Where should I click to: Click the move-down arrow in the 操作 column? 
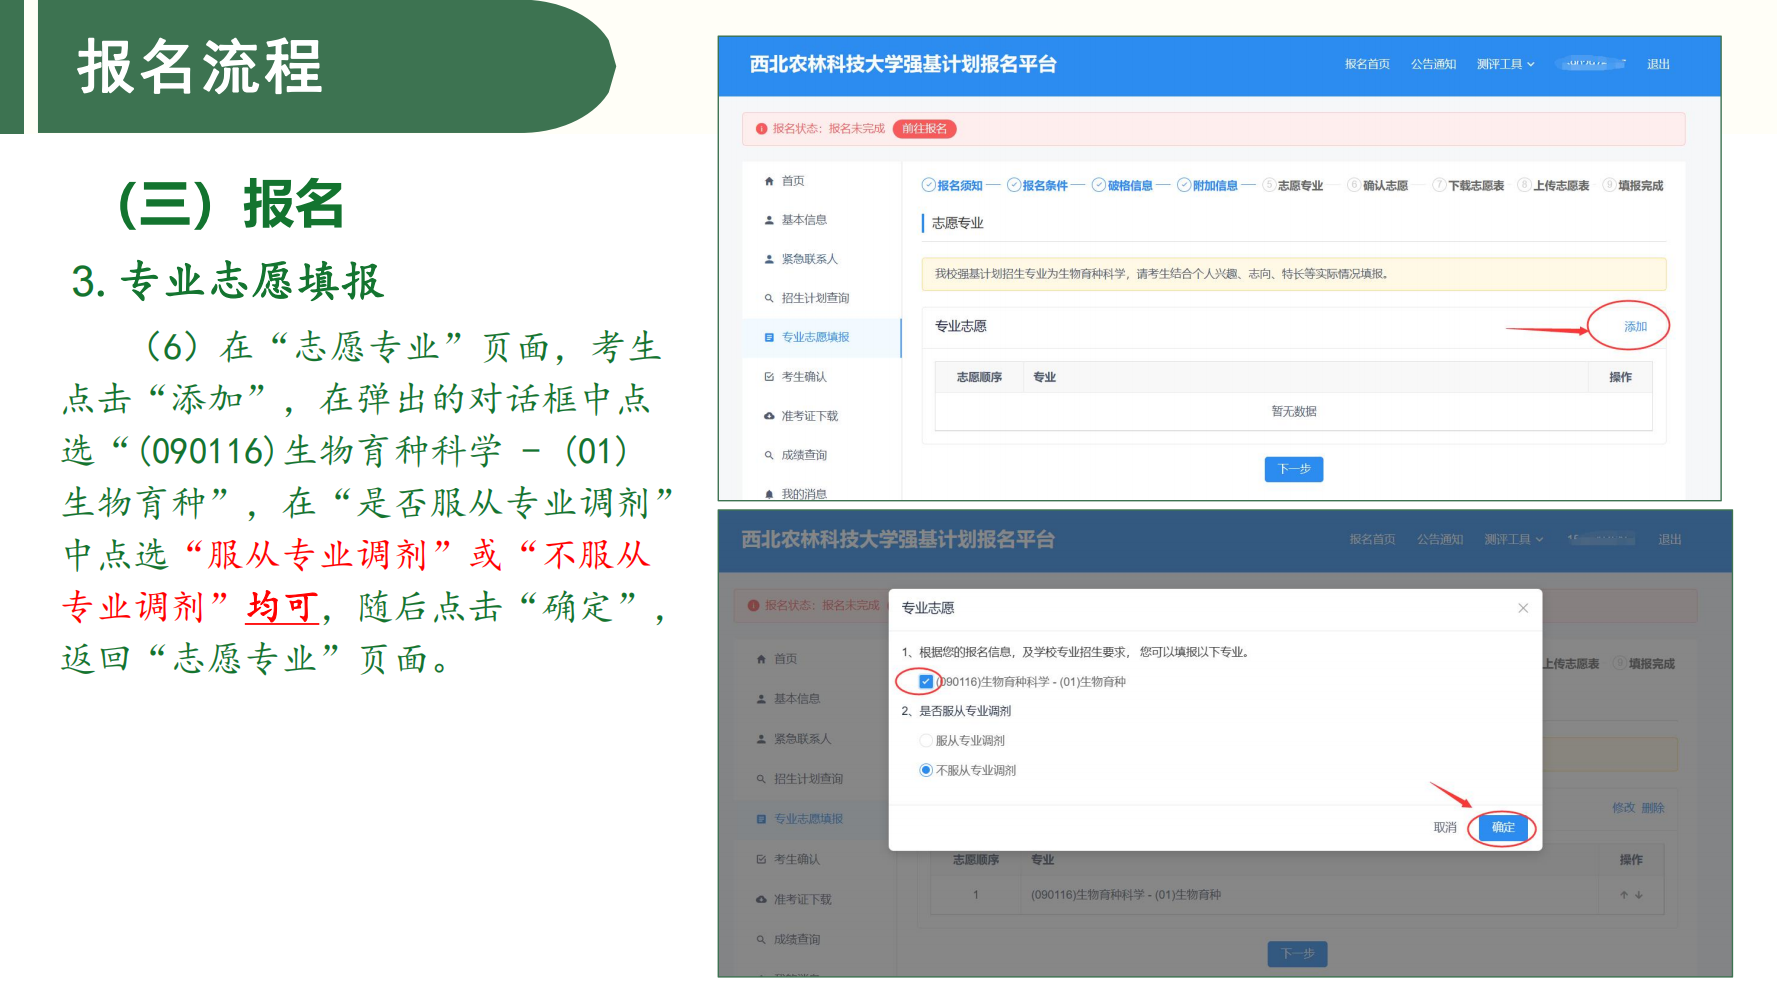coord(1639,895)
